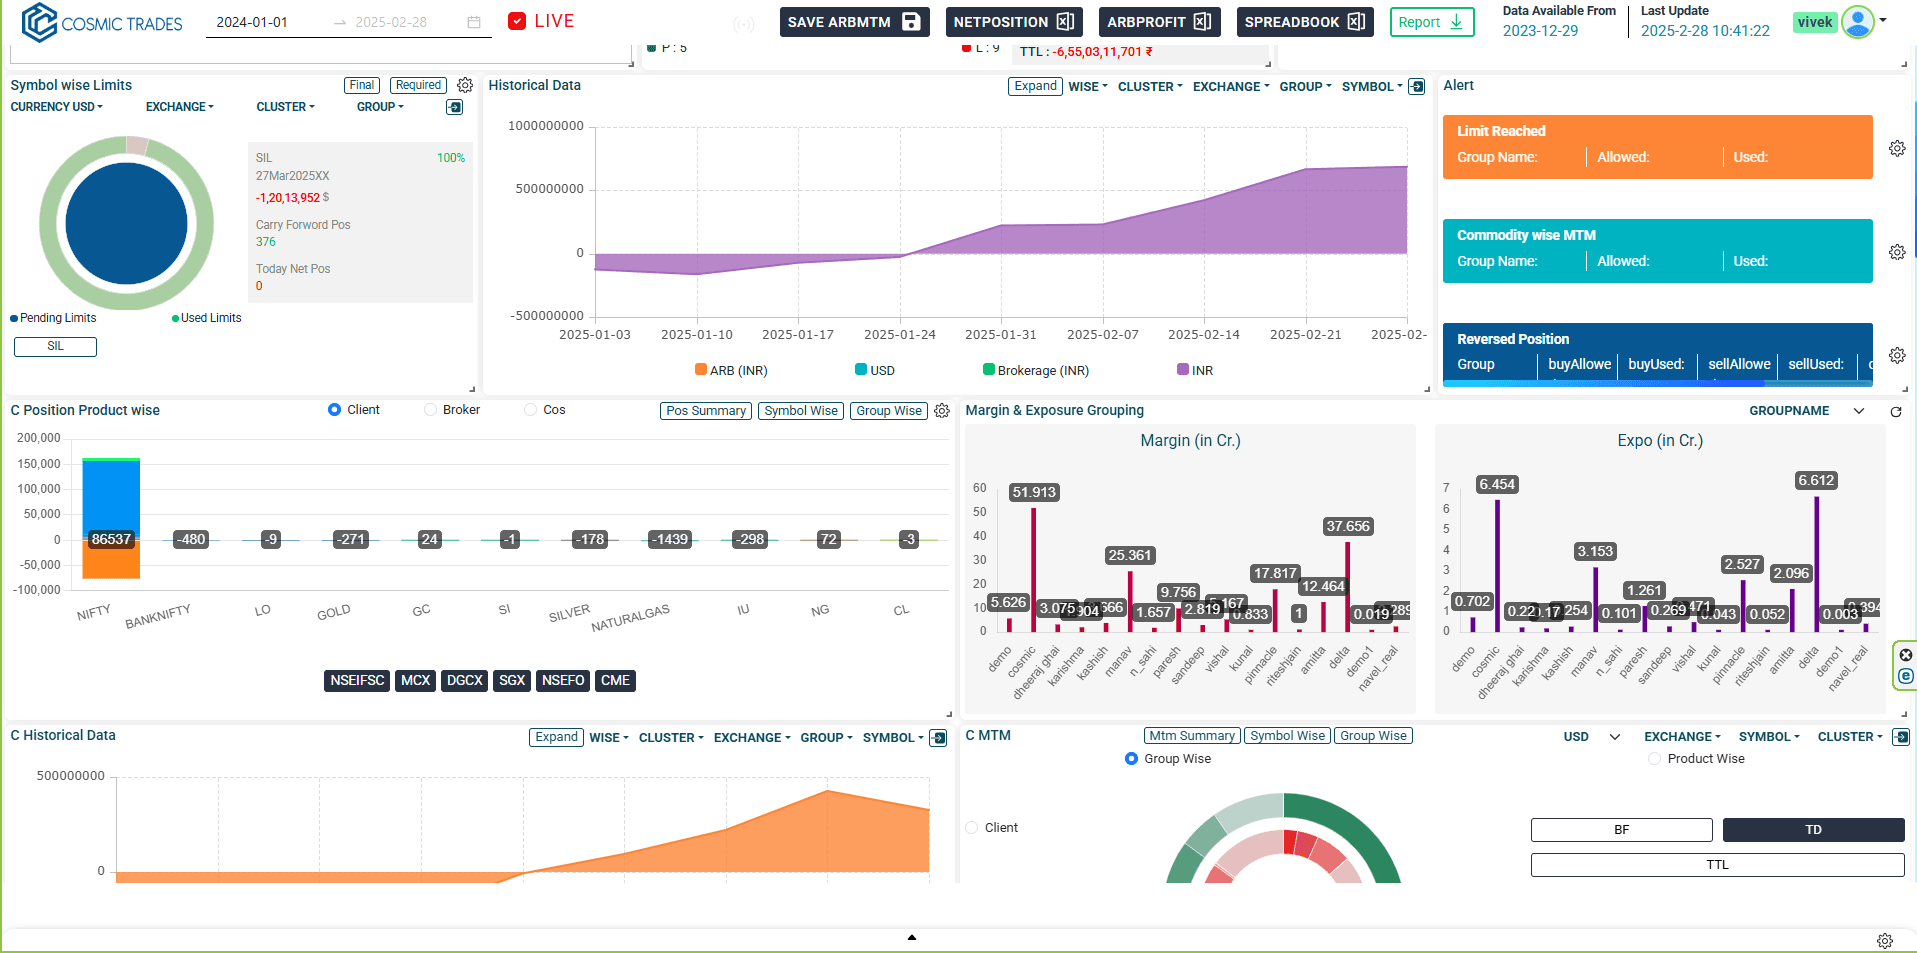Image resolution: width=1917 pixels, height=953 pixels.
Task: Click the SAVE ARBMTM button
Action: [x=853, y=22]
